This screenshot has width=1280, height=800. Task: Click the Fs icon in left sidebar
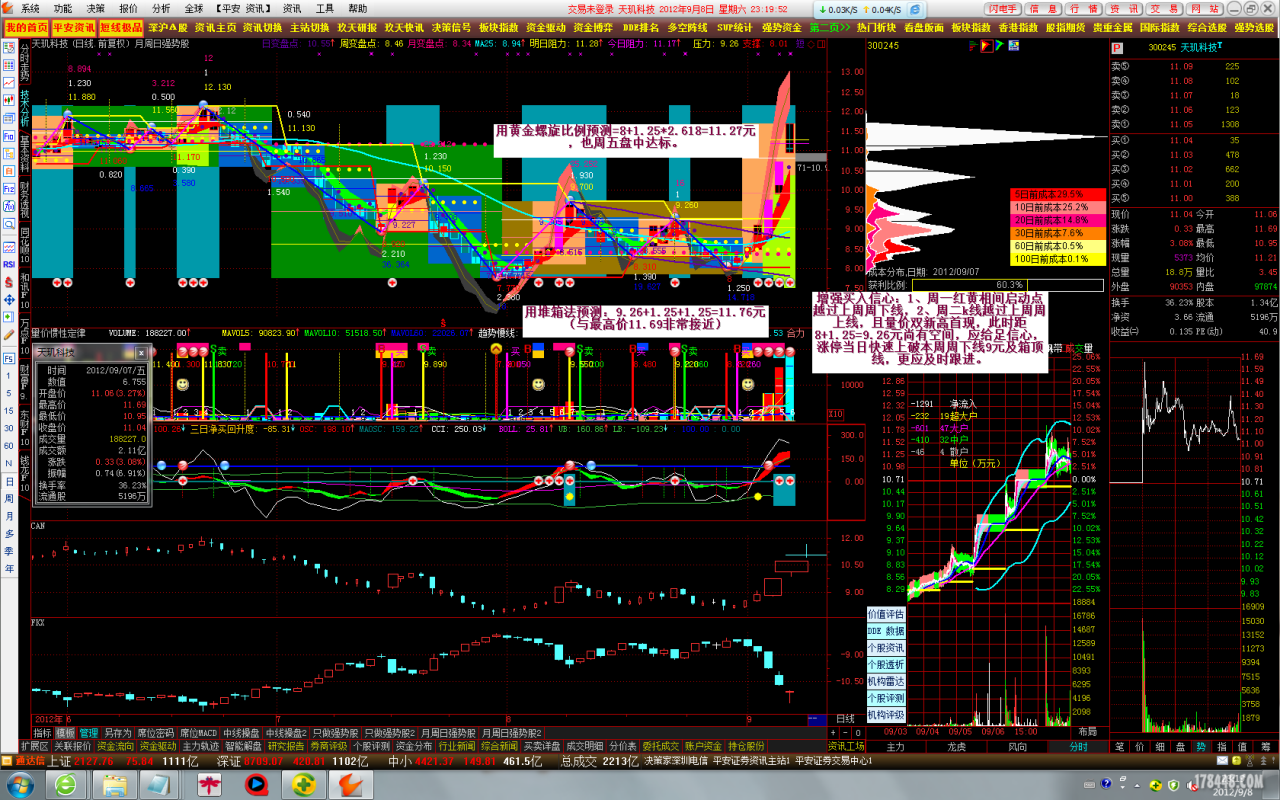coord(8,357)
